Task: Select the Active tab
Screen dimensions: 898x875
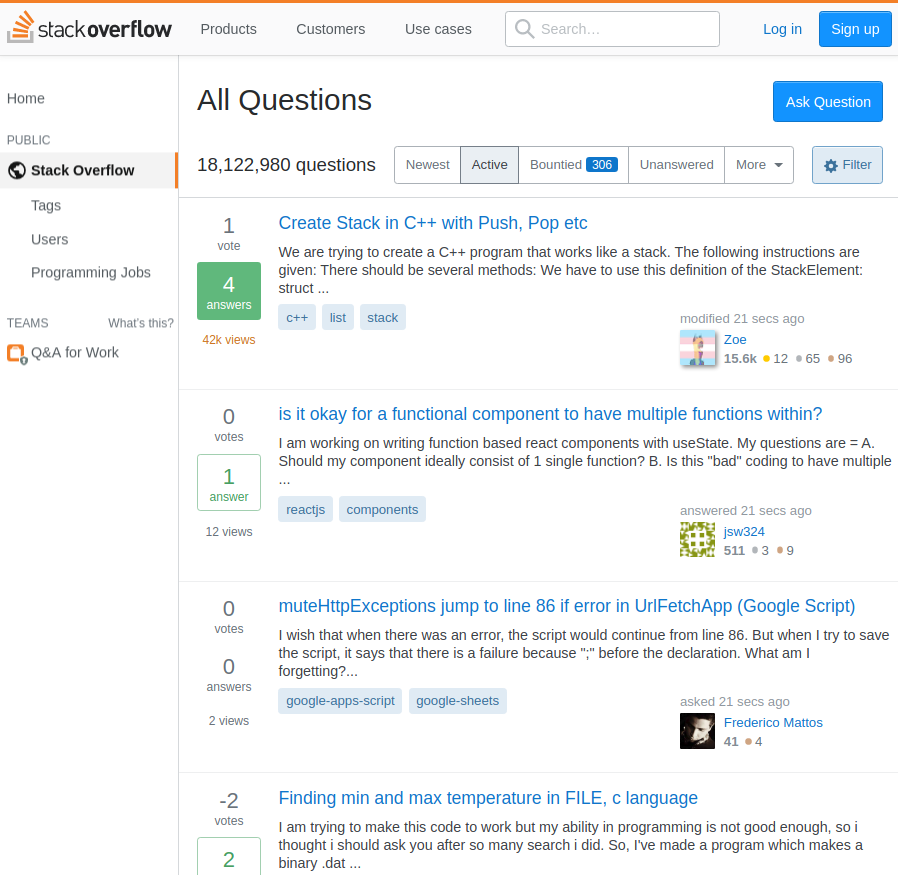Action: pyautogui.click(x=489, y=165)
